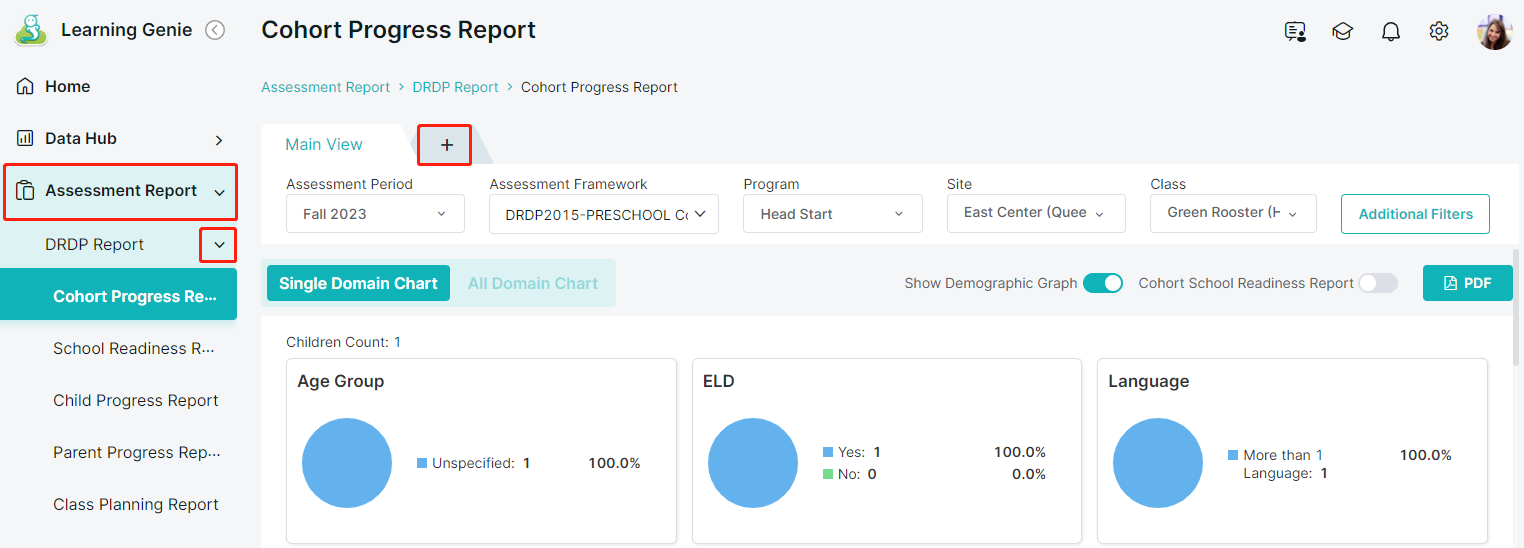Viewport: 1524px width, 548px height.
Task: Select Child Progress Report in sidebar
Action: (x=135, y=401)
